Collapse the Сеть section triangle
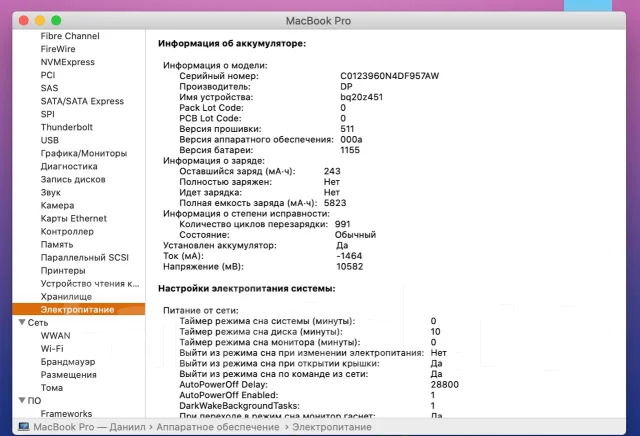 coord(22,323)
